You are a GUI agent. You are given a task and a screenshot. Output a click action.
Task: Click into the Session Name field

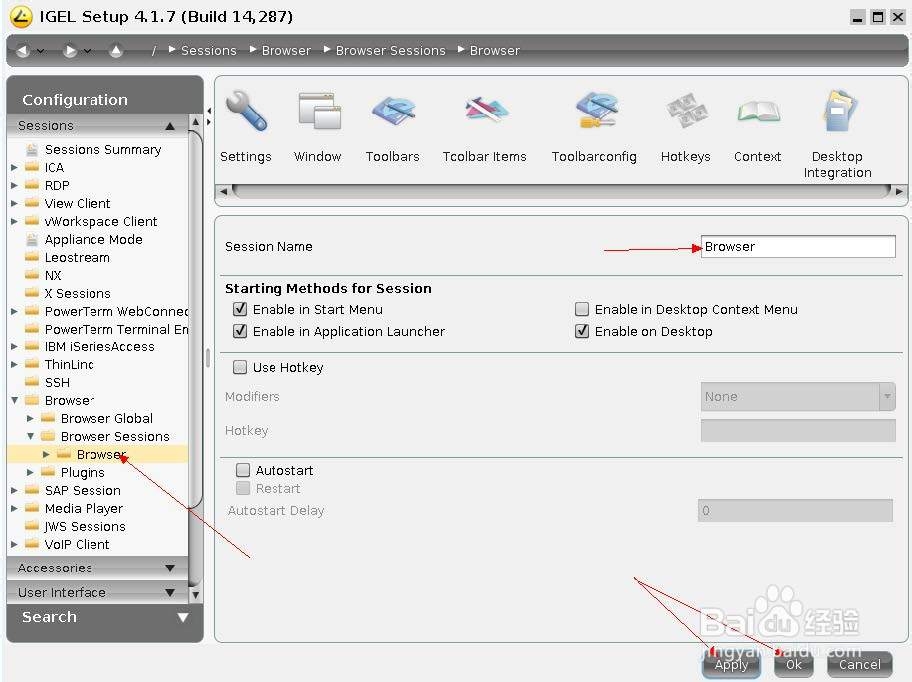pos(797,246)
